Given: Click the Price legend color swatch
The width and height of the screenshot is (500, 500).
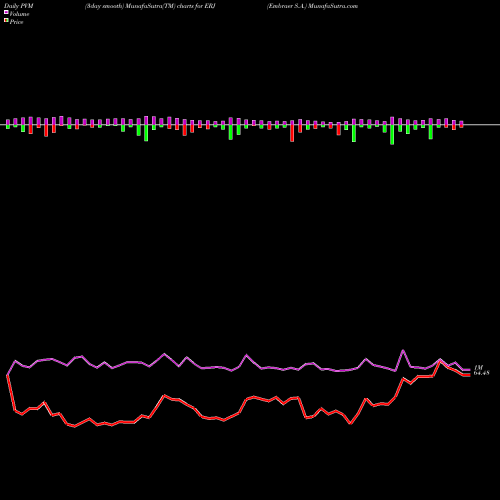Looking at the screenshot, I should (6, 21).
